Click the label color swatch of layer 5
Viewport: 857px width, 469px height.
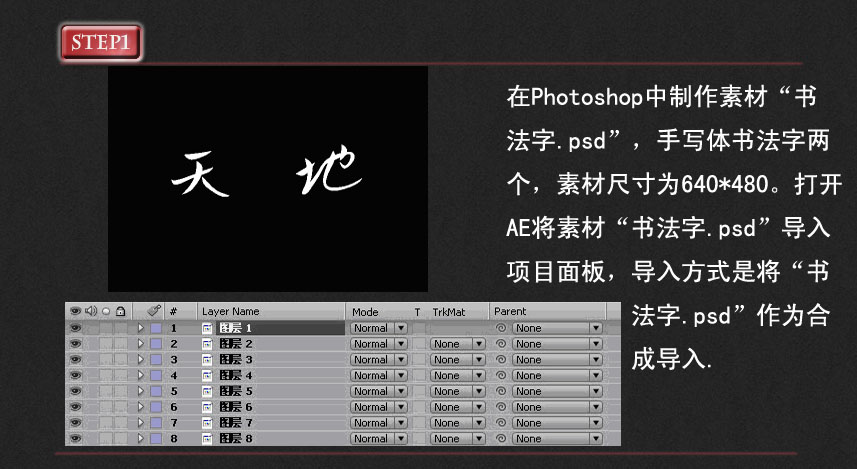click(156, 391)
